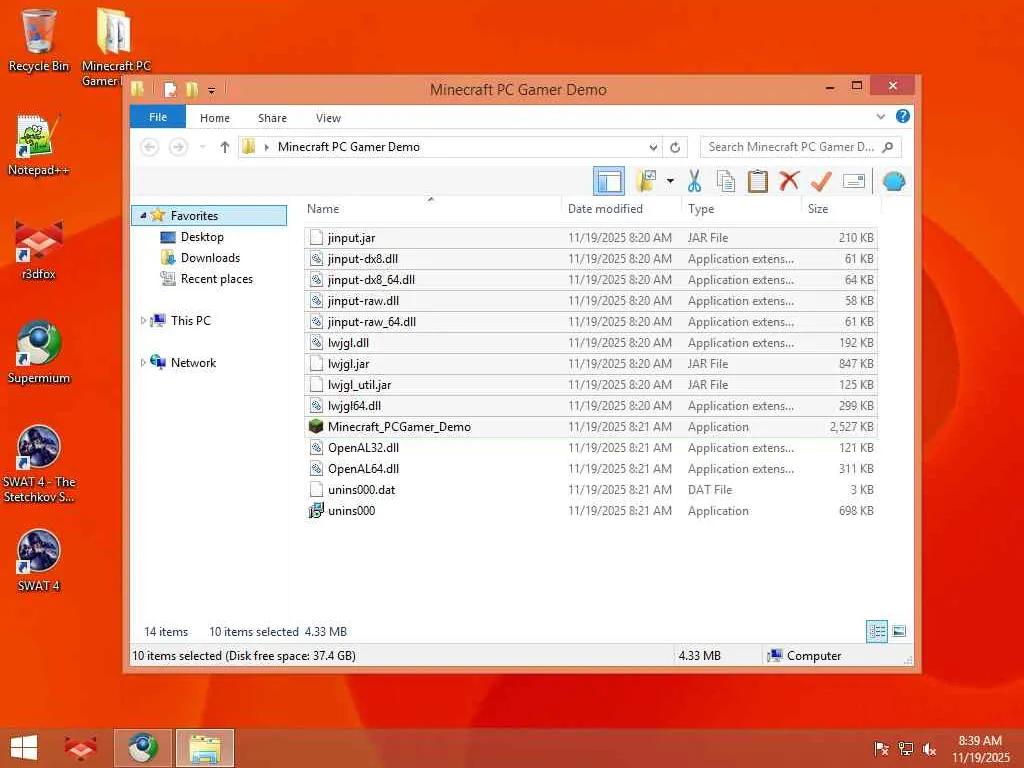Open the Windows Start button
Viewport: 1024px width, 768px height.
(x=24, y=748)
